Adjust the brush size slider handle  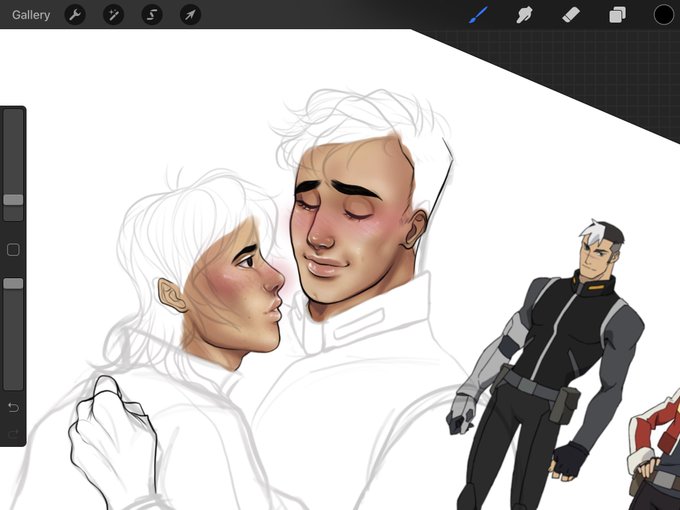(13, 200)
